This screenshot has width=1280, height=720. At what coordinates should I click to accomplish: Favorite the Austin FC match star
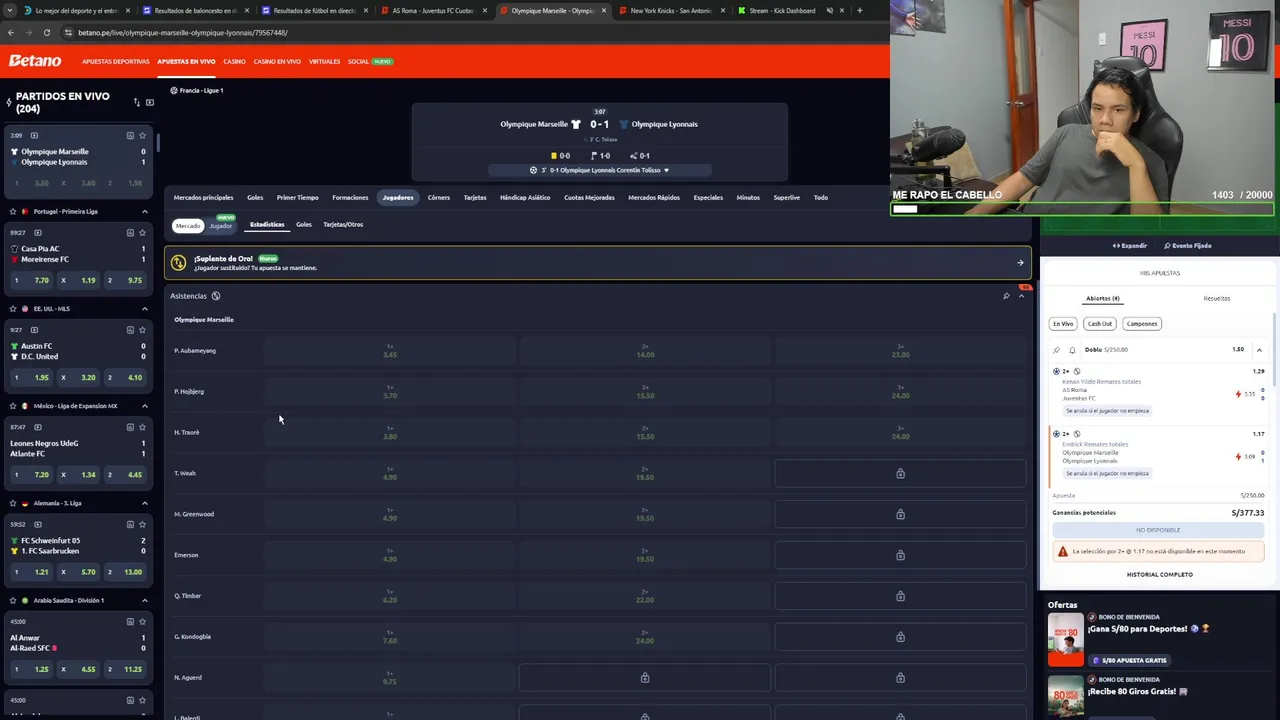(142, 329)
